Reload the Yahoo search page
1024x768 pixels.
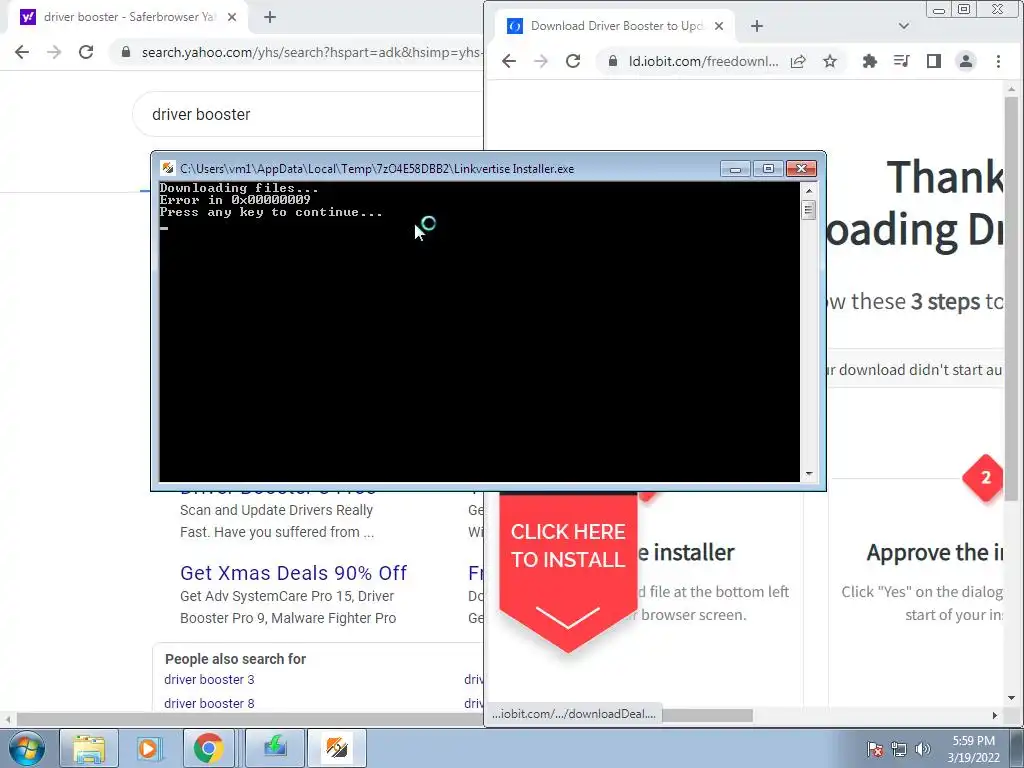(86, 52)
